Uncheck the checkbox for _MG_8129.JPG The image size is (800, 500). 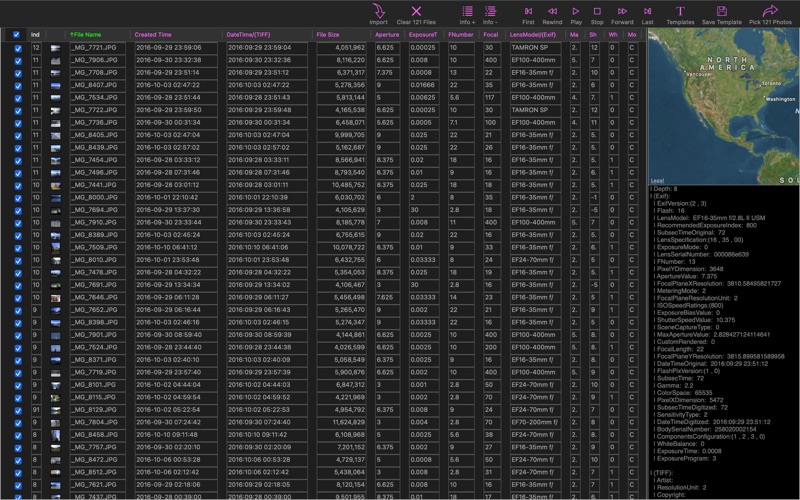click(x=18, y=410)
